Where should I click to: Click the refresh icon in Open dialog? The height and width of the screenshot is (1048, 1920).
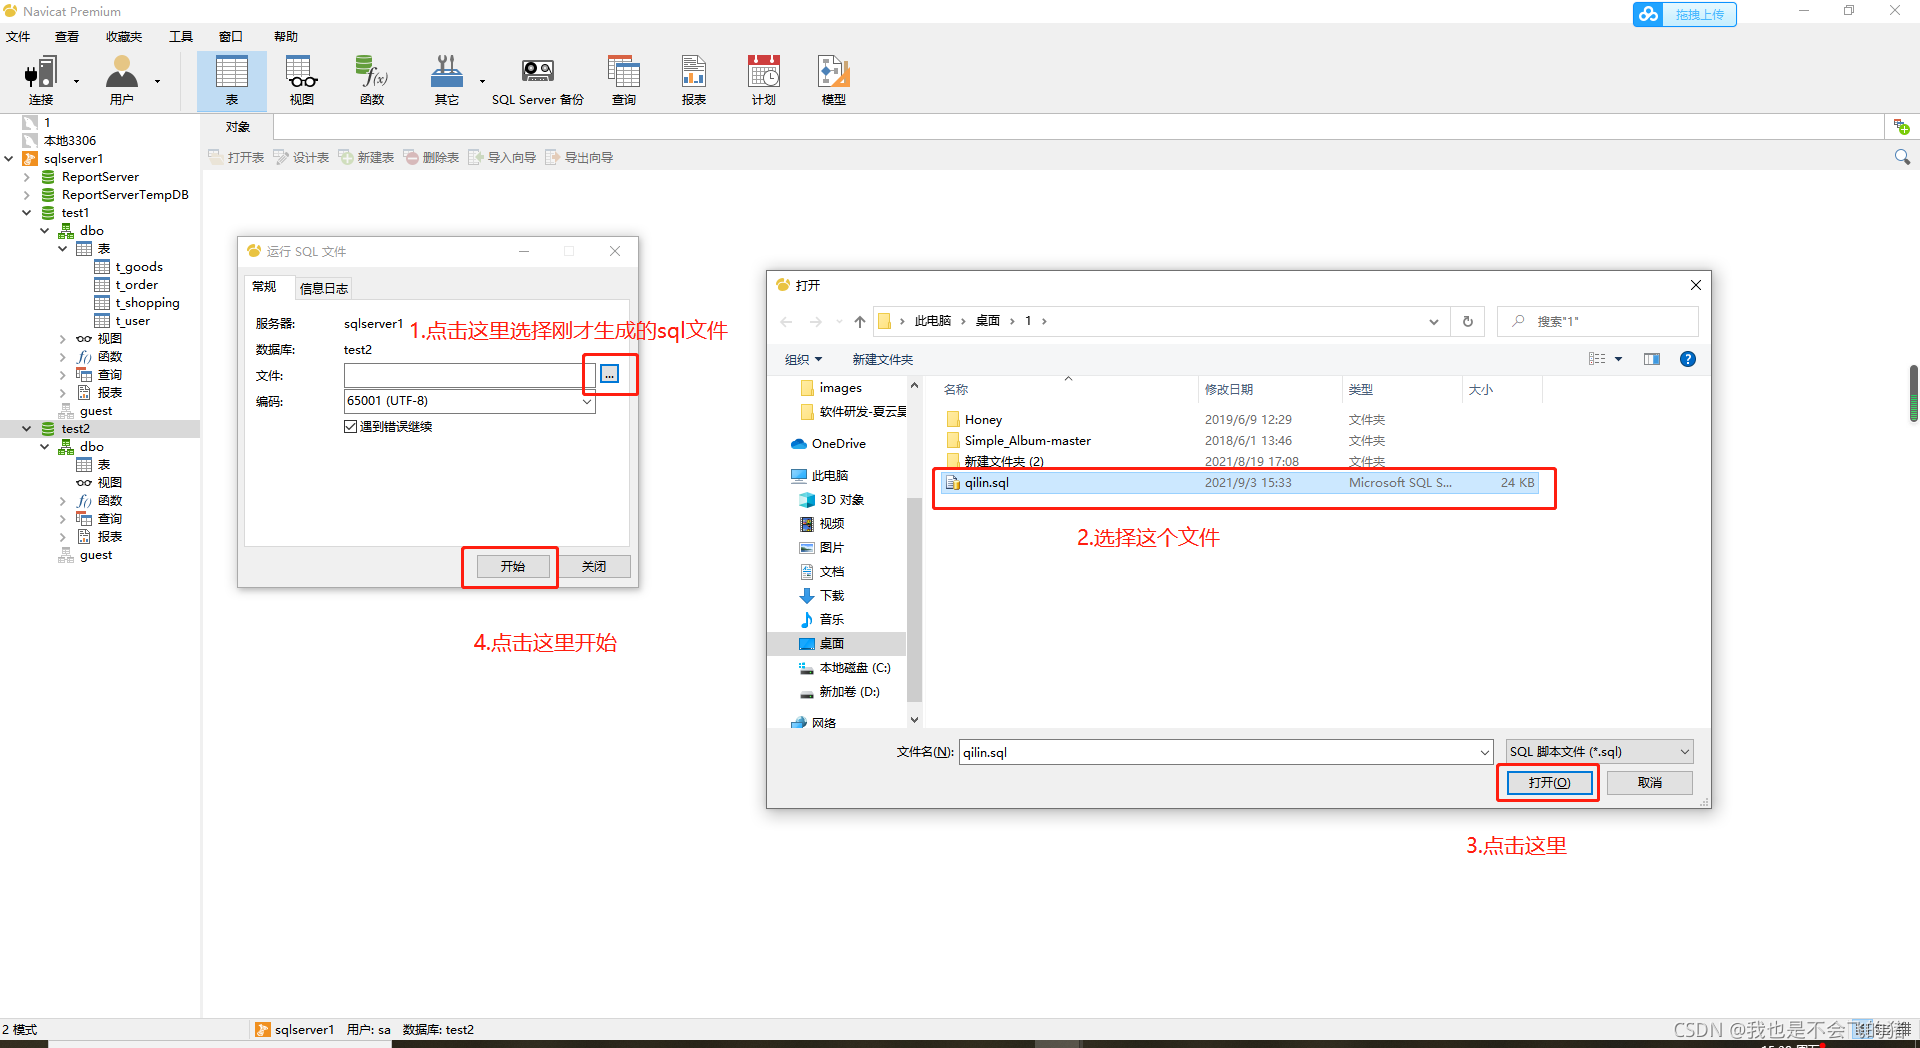pyautogui.click(x=1468, y=321)
